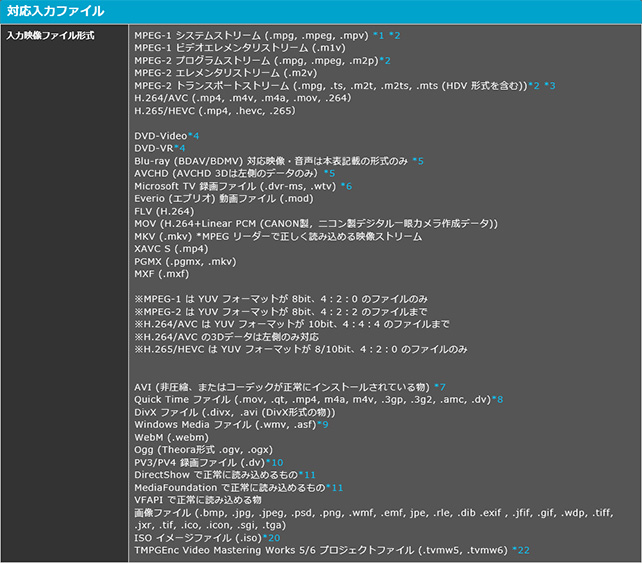Viewport: 642px width, 563px height.
Task: Click the AVCHD (AVCHD 3Dは左側のデータのみ) text
Action: 226,174
